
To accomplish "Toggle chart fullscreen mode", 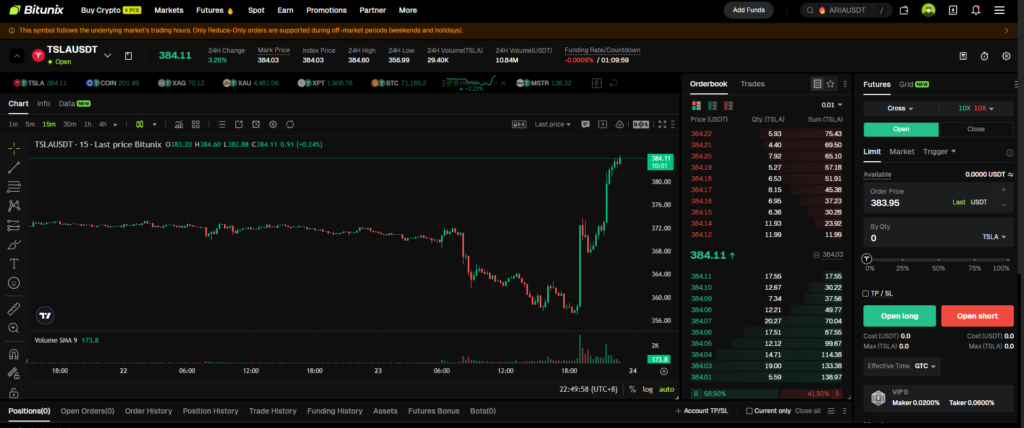I will pyautogui.click(x=662, y=124).
